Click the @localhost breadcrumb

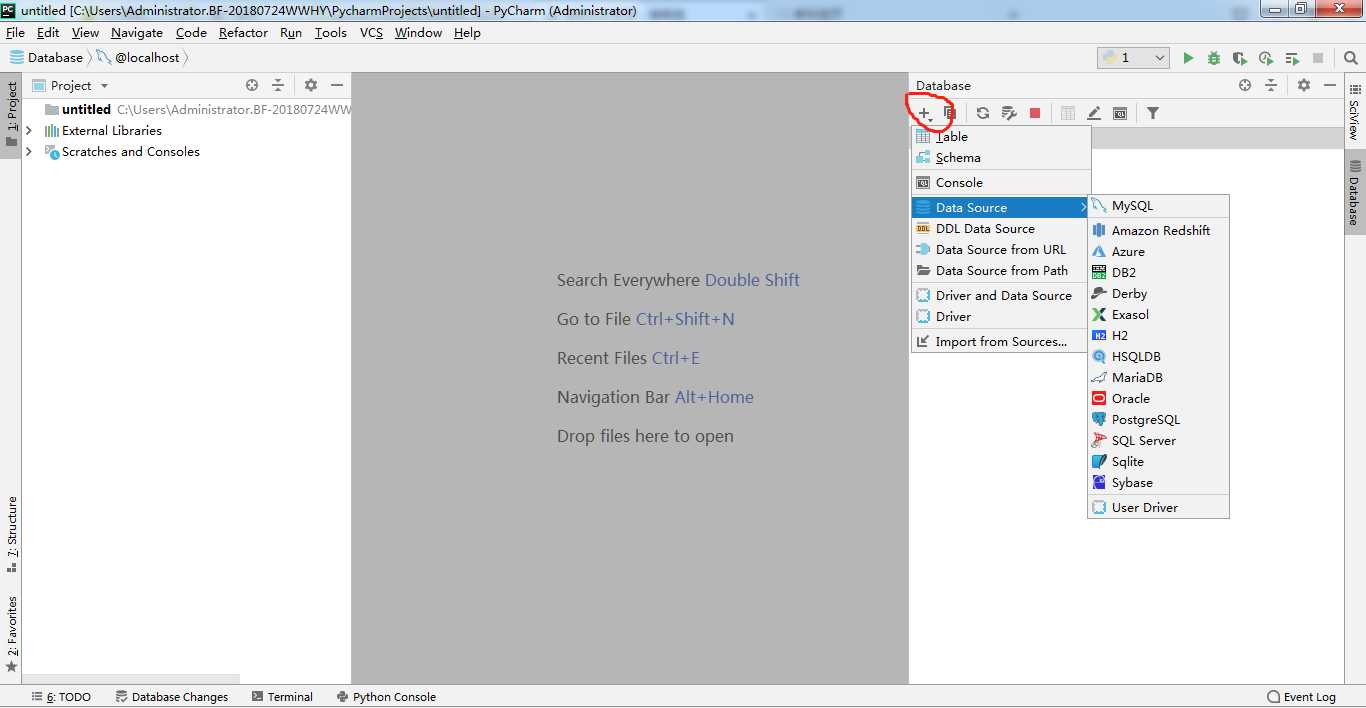[138, 58]
